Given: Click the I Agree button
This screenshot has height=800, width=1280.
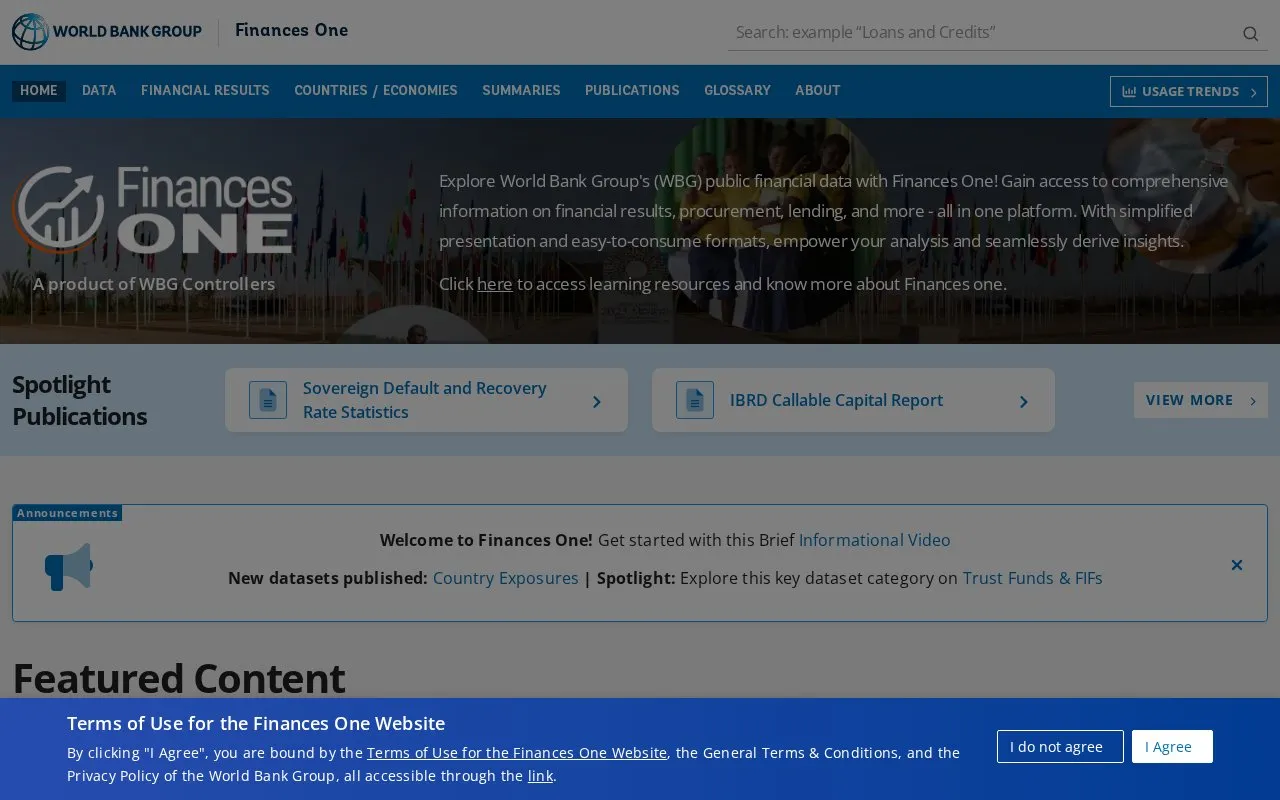Looking at the screenshot, I should pos(1172,747).
